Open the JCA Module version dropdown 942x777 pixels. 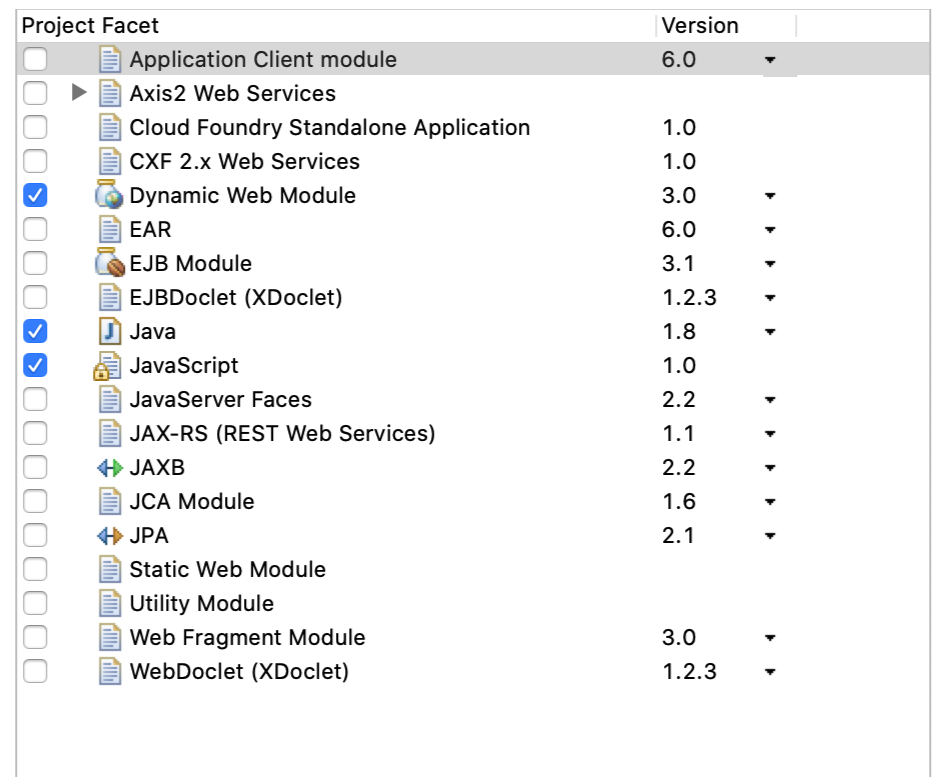click(770, 502)
